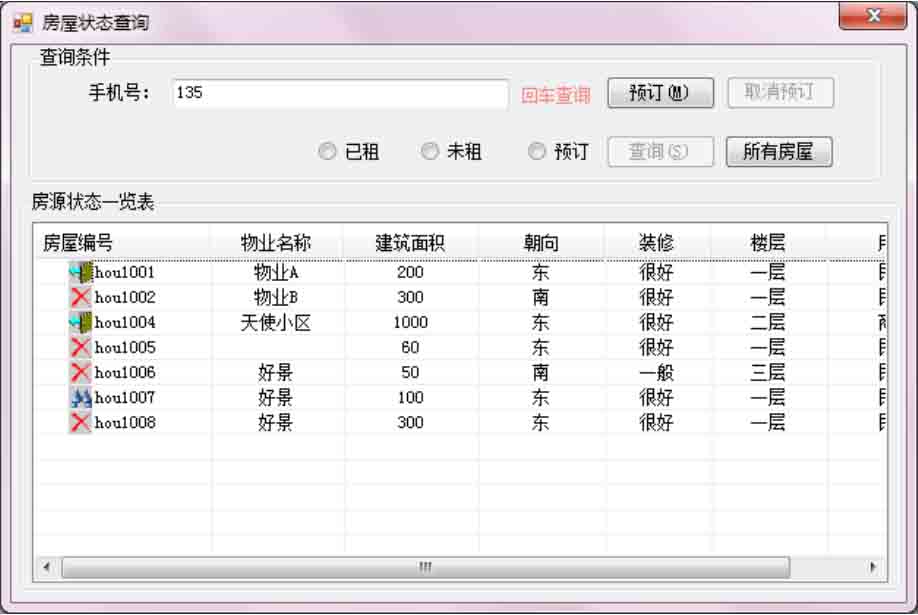Click the 装修 column header
The width and height of the screenshot is (918, 615).
click(x=657, y=242)
